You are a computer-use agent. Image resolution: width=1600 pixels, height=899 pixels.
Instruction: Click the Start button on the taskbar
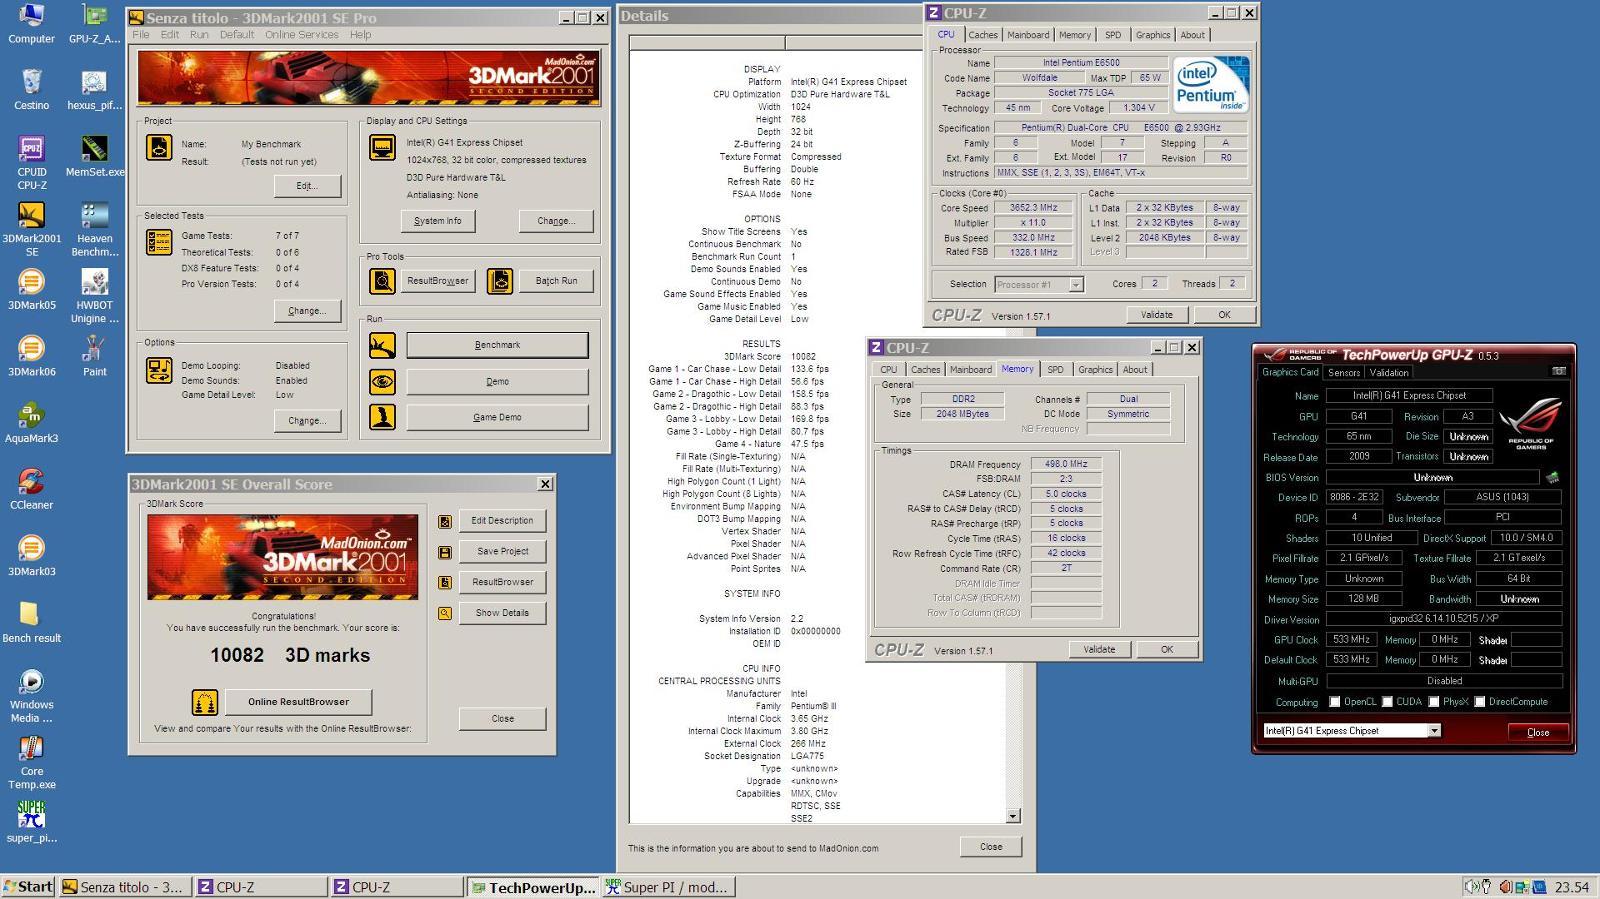point(28,887)
